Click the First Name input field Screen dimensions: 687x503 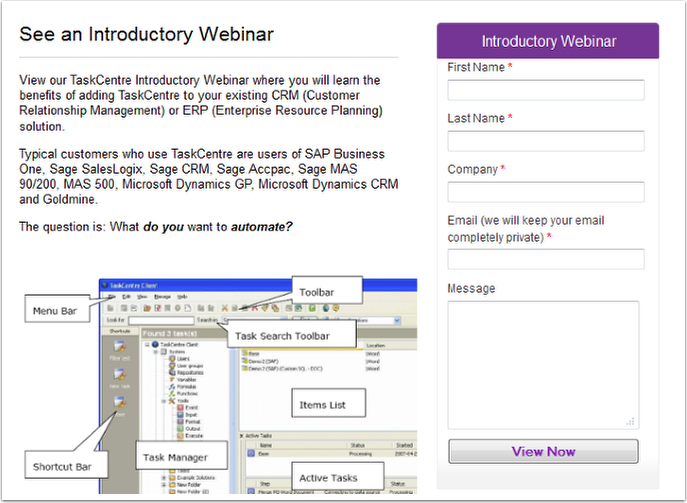point(546,90)
